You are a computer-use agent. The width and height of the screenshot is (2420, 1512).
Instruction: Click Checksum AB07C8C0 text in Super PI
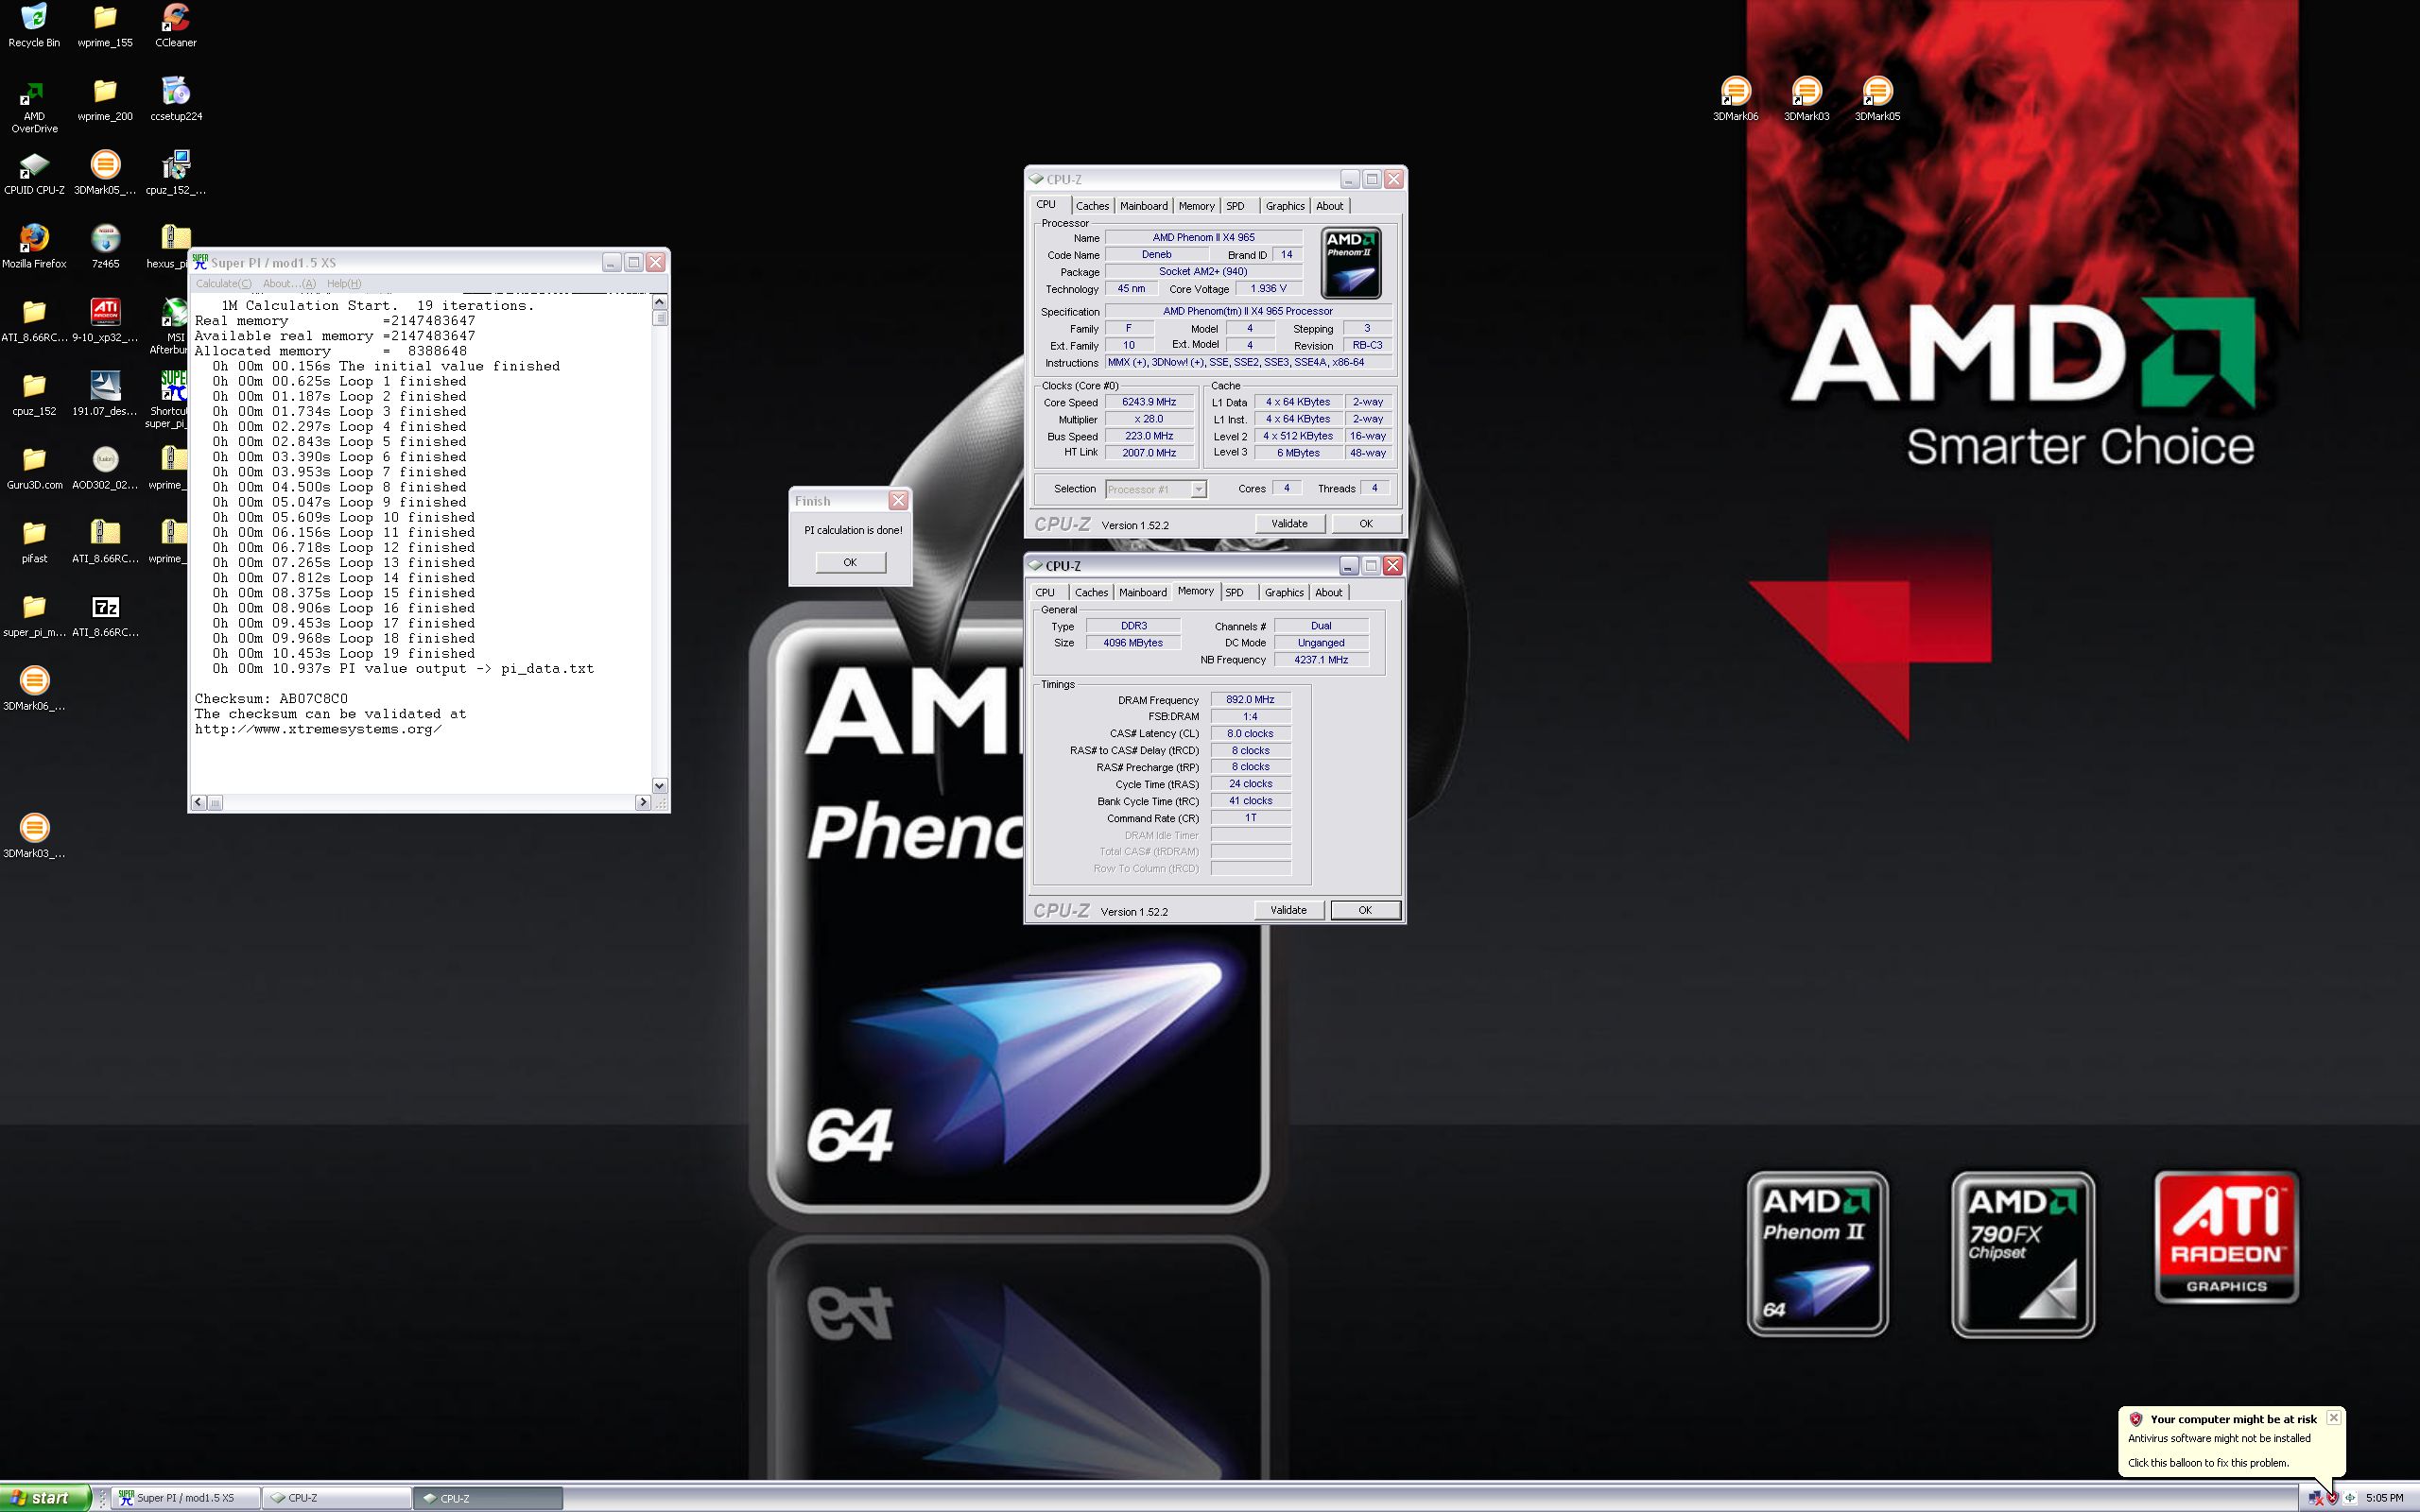pos(271,699)
